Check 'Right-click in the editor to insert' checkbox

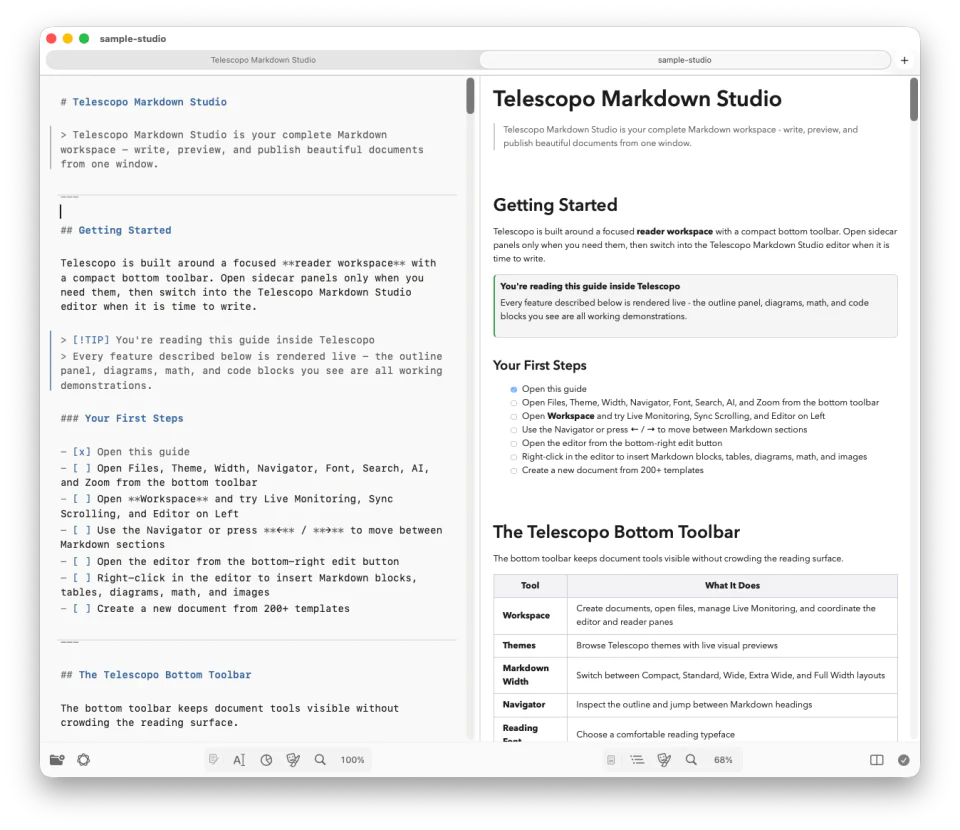click(x=514, y=457)
